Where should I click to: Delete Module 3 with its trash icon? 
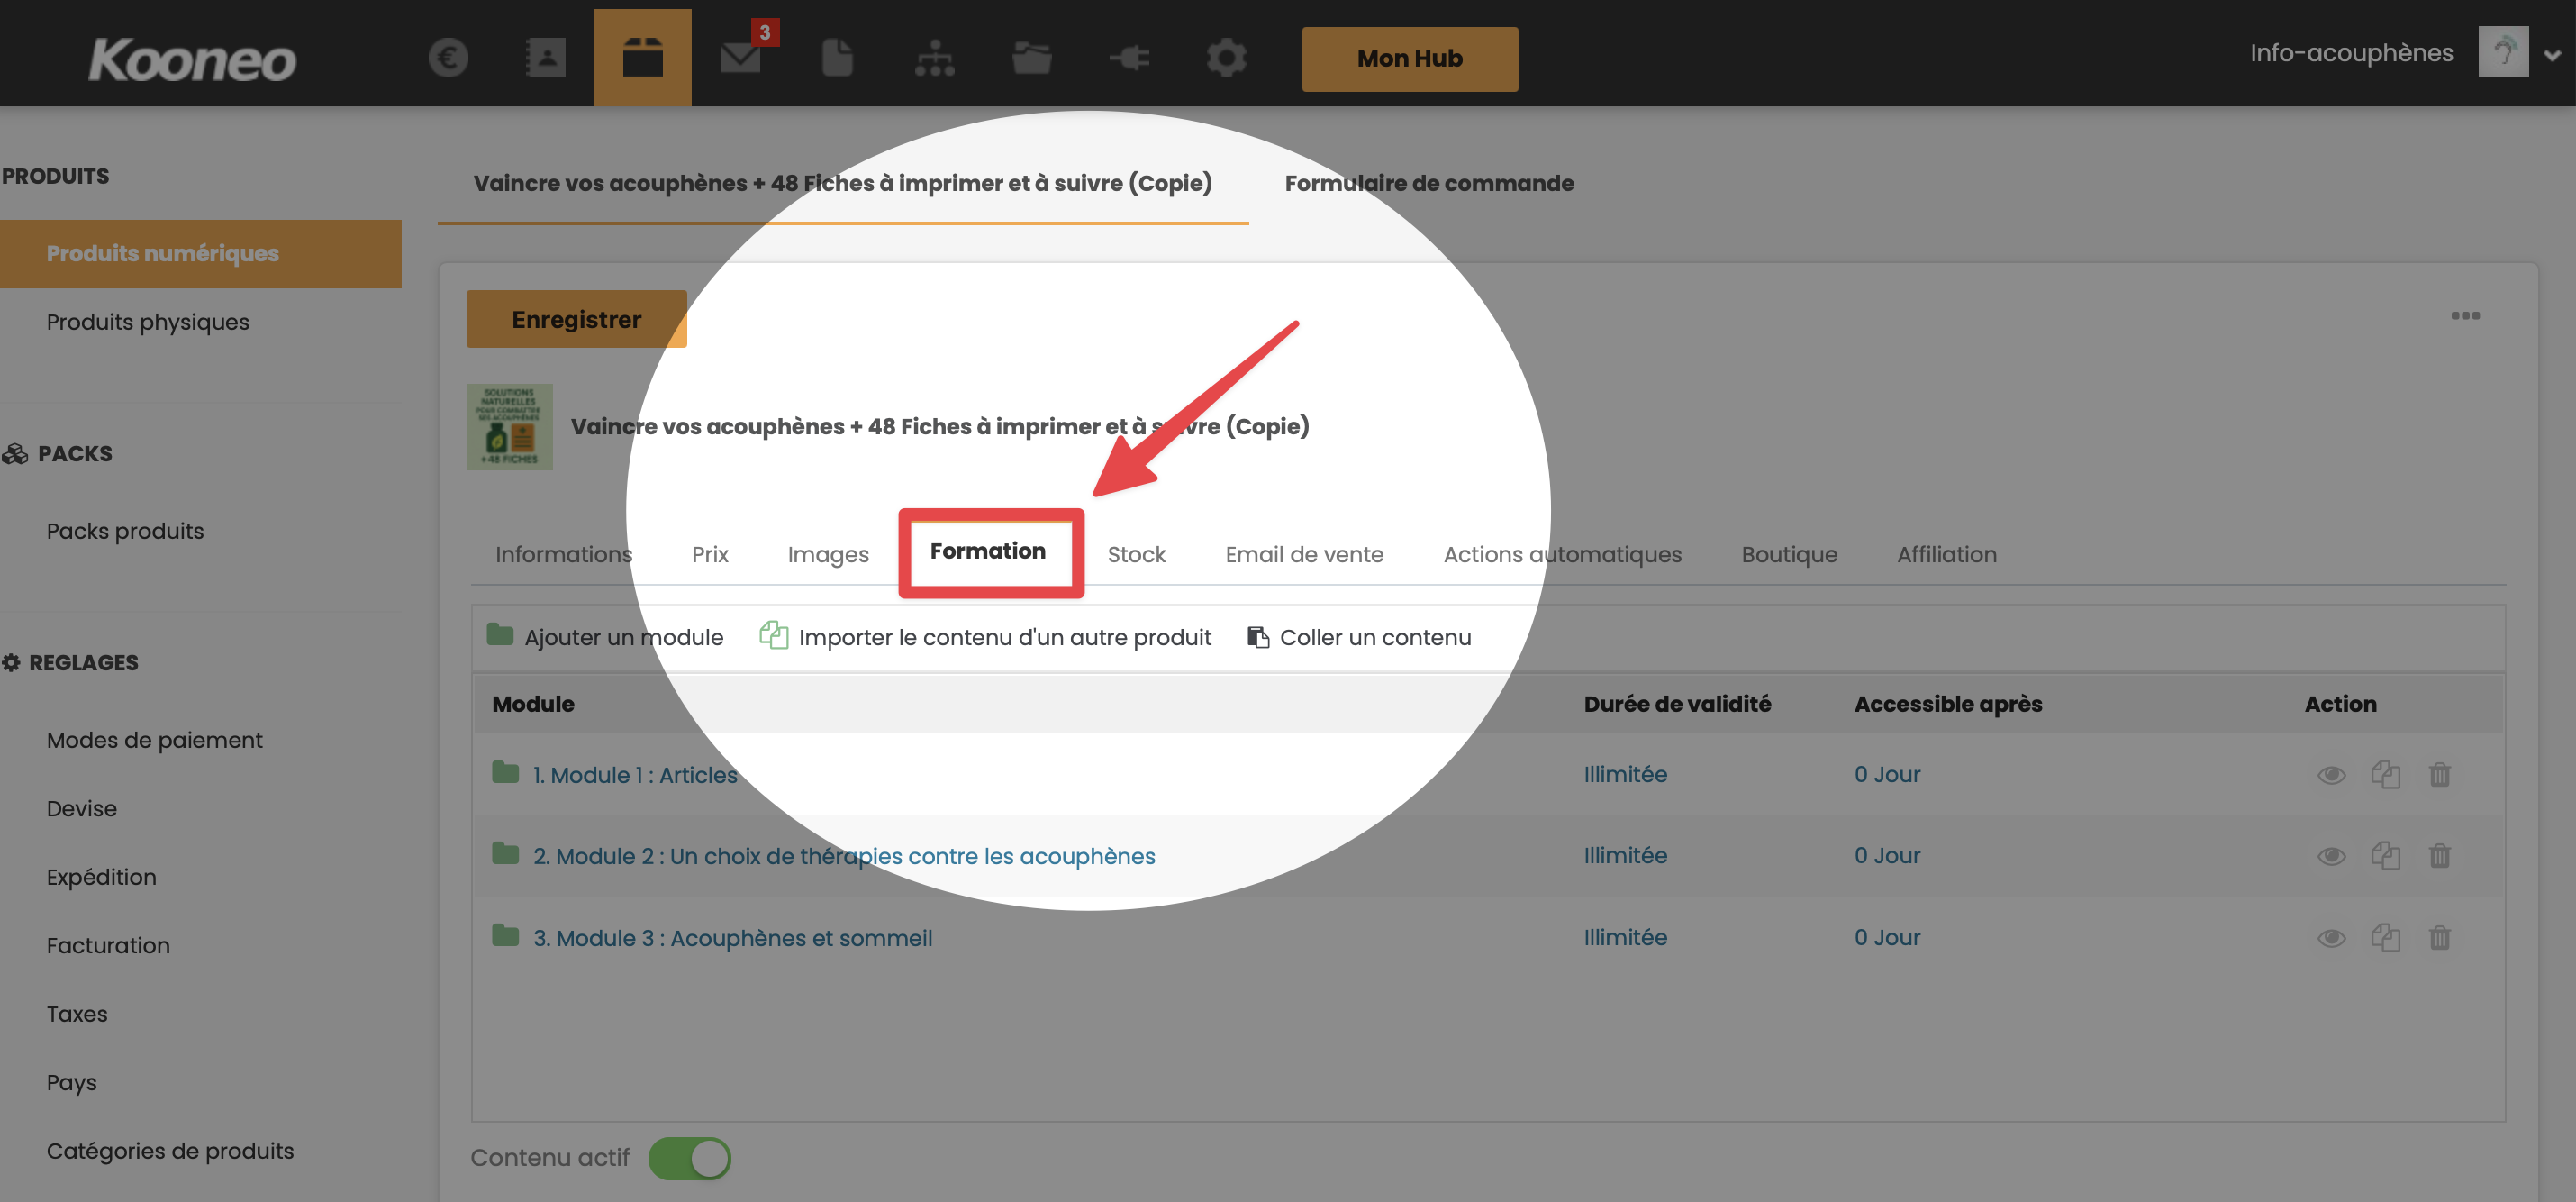coord(2439,938)
